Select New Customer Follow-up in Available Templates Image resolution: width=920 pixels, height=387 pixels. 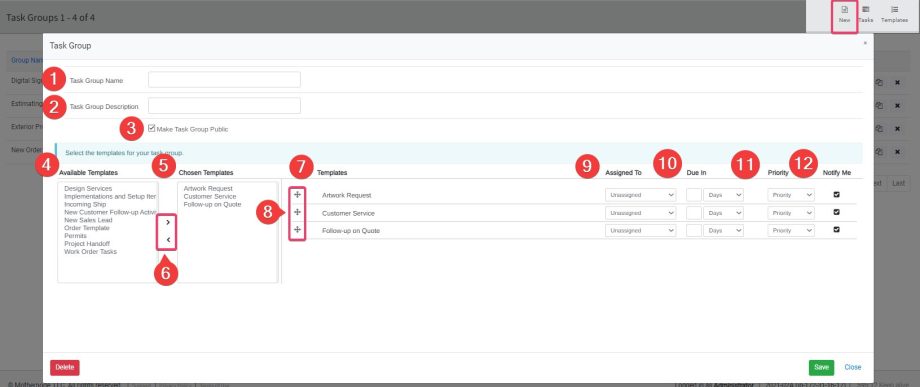click(110, 212)
